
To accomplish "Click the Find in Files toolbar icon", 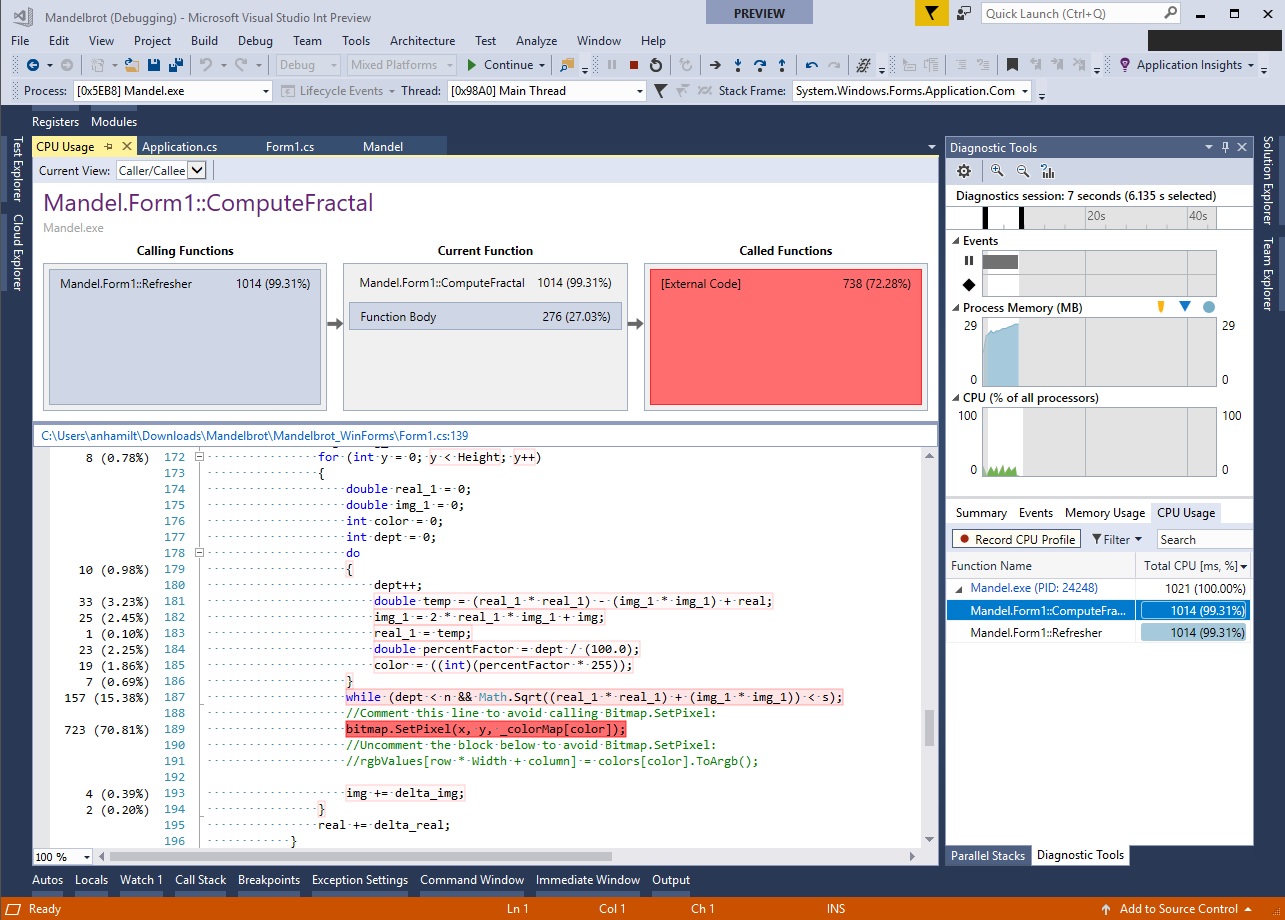I will coord(567,65).
